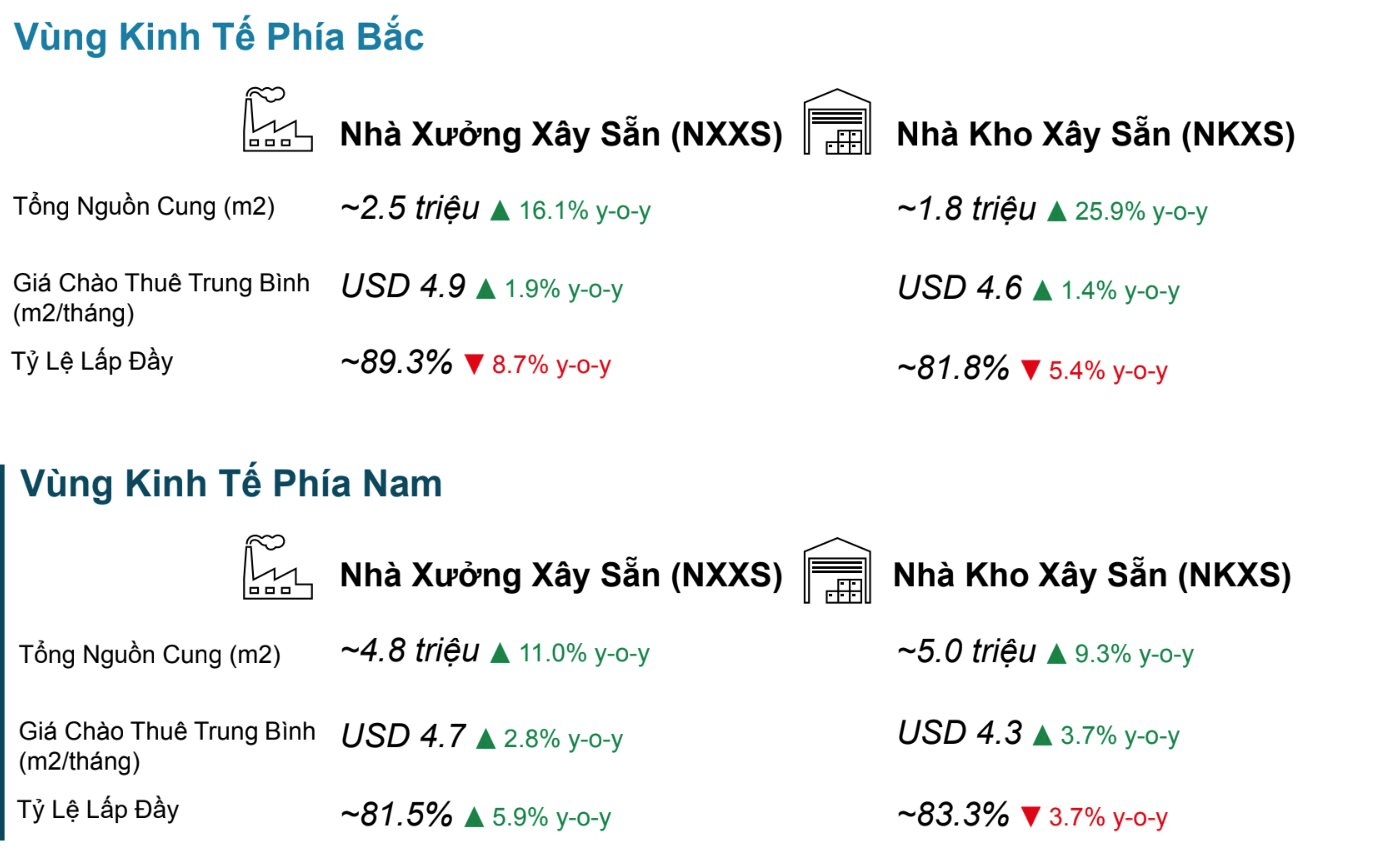Select the Vùng Kinh Tế Phía Bắc heading
The width and height of the screenshot is (1386, 868).
[218, 38]
